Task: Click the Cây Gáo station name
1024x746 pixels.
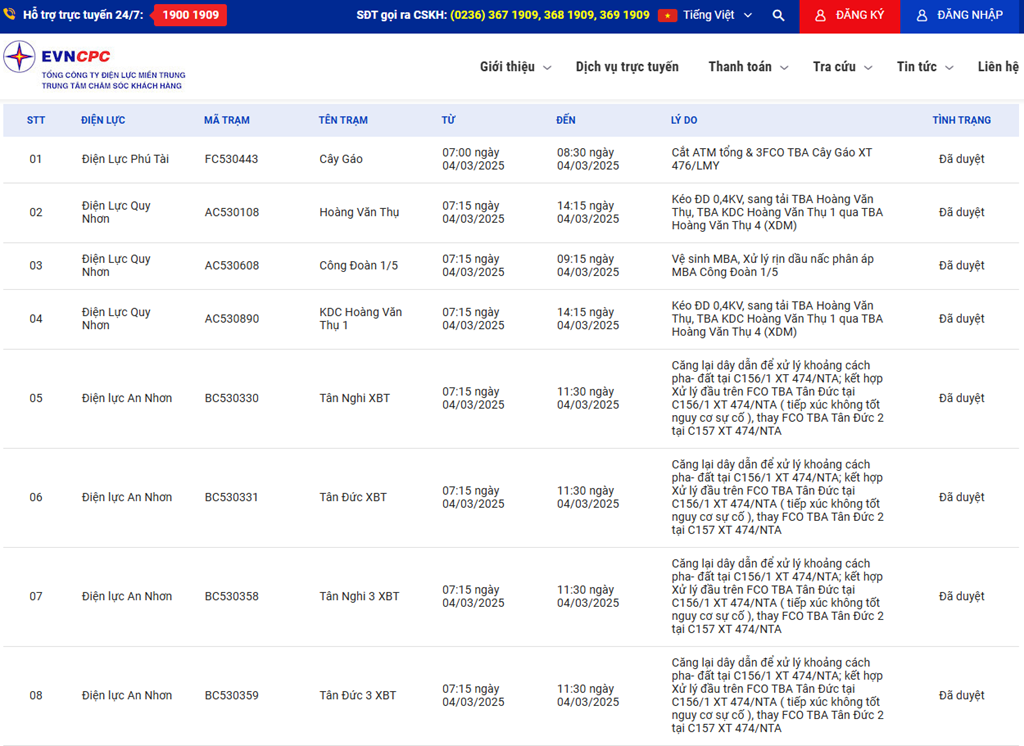Action: click(341, 159)
